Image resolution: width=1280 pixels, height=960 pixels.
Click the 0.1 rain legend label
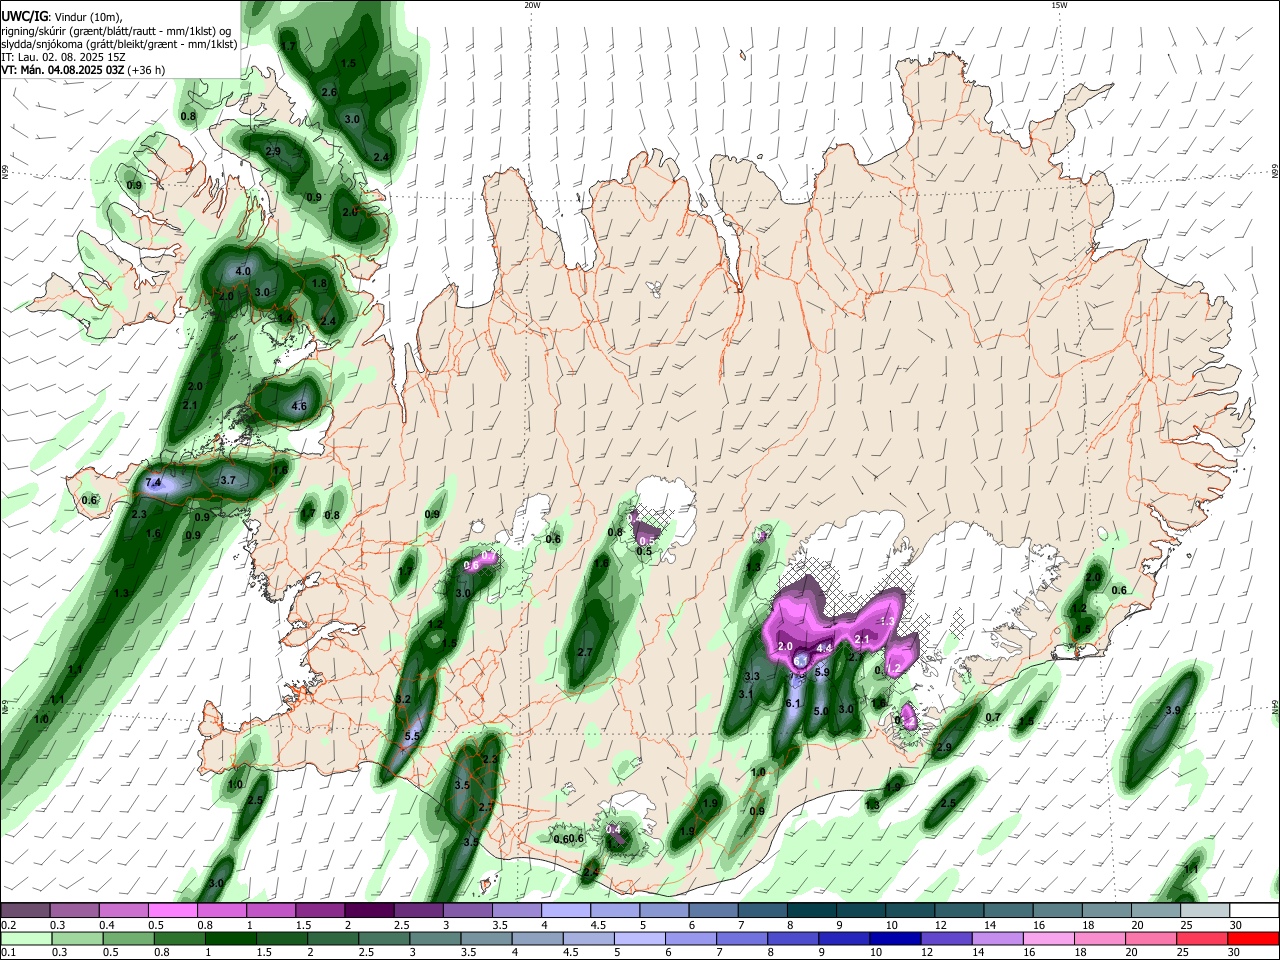click(8, 953)
